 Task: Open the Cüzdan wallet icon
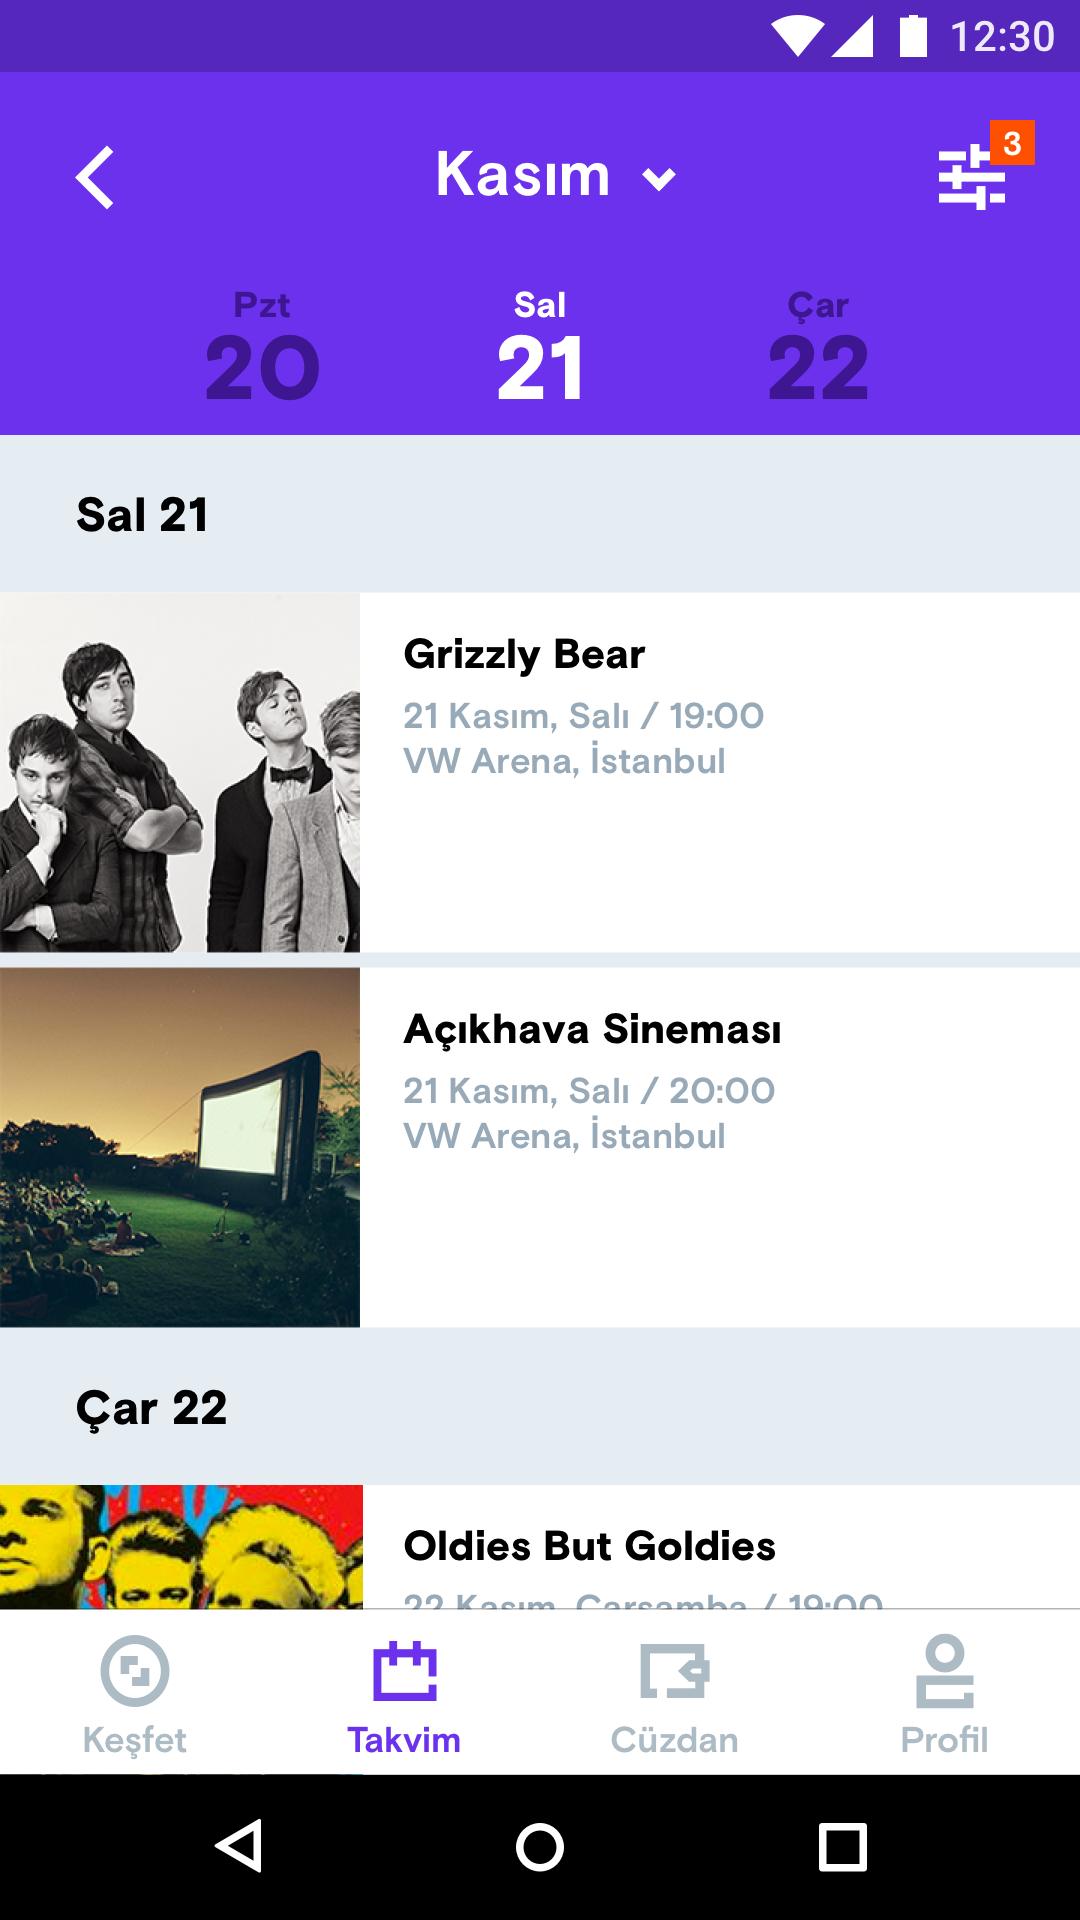tap(675, 1671)
